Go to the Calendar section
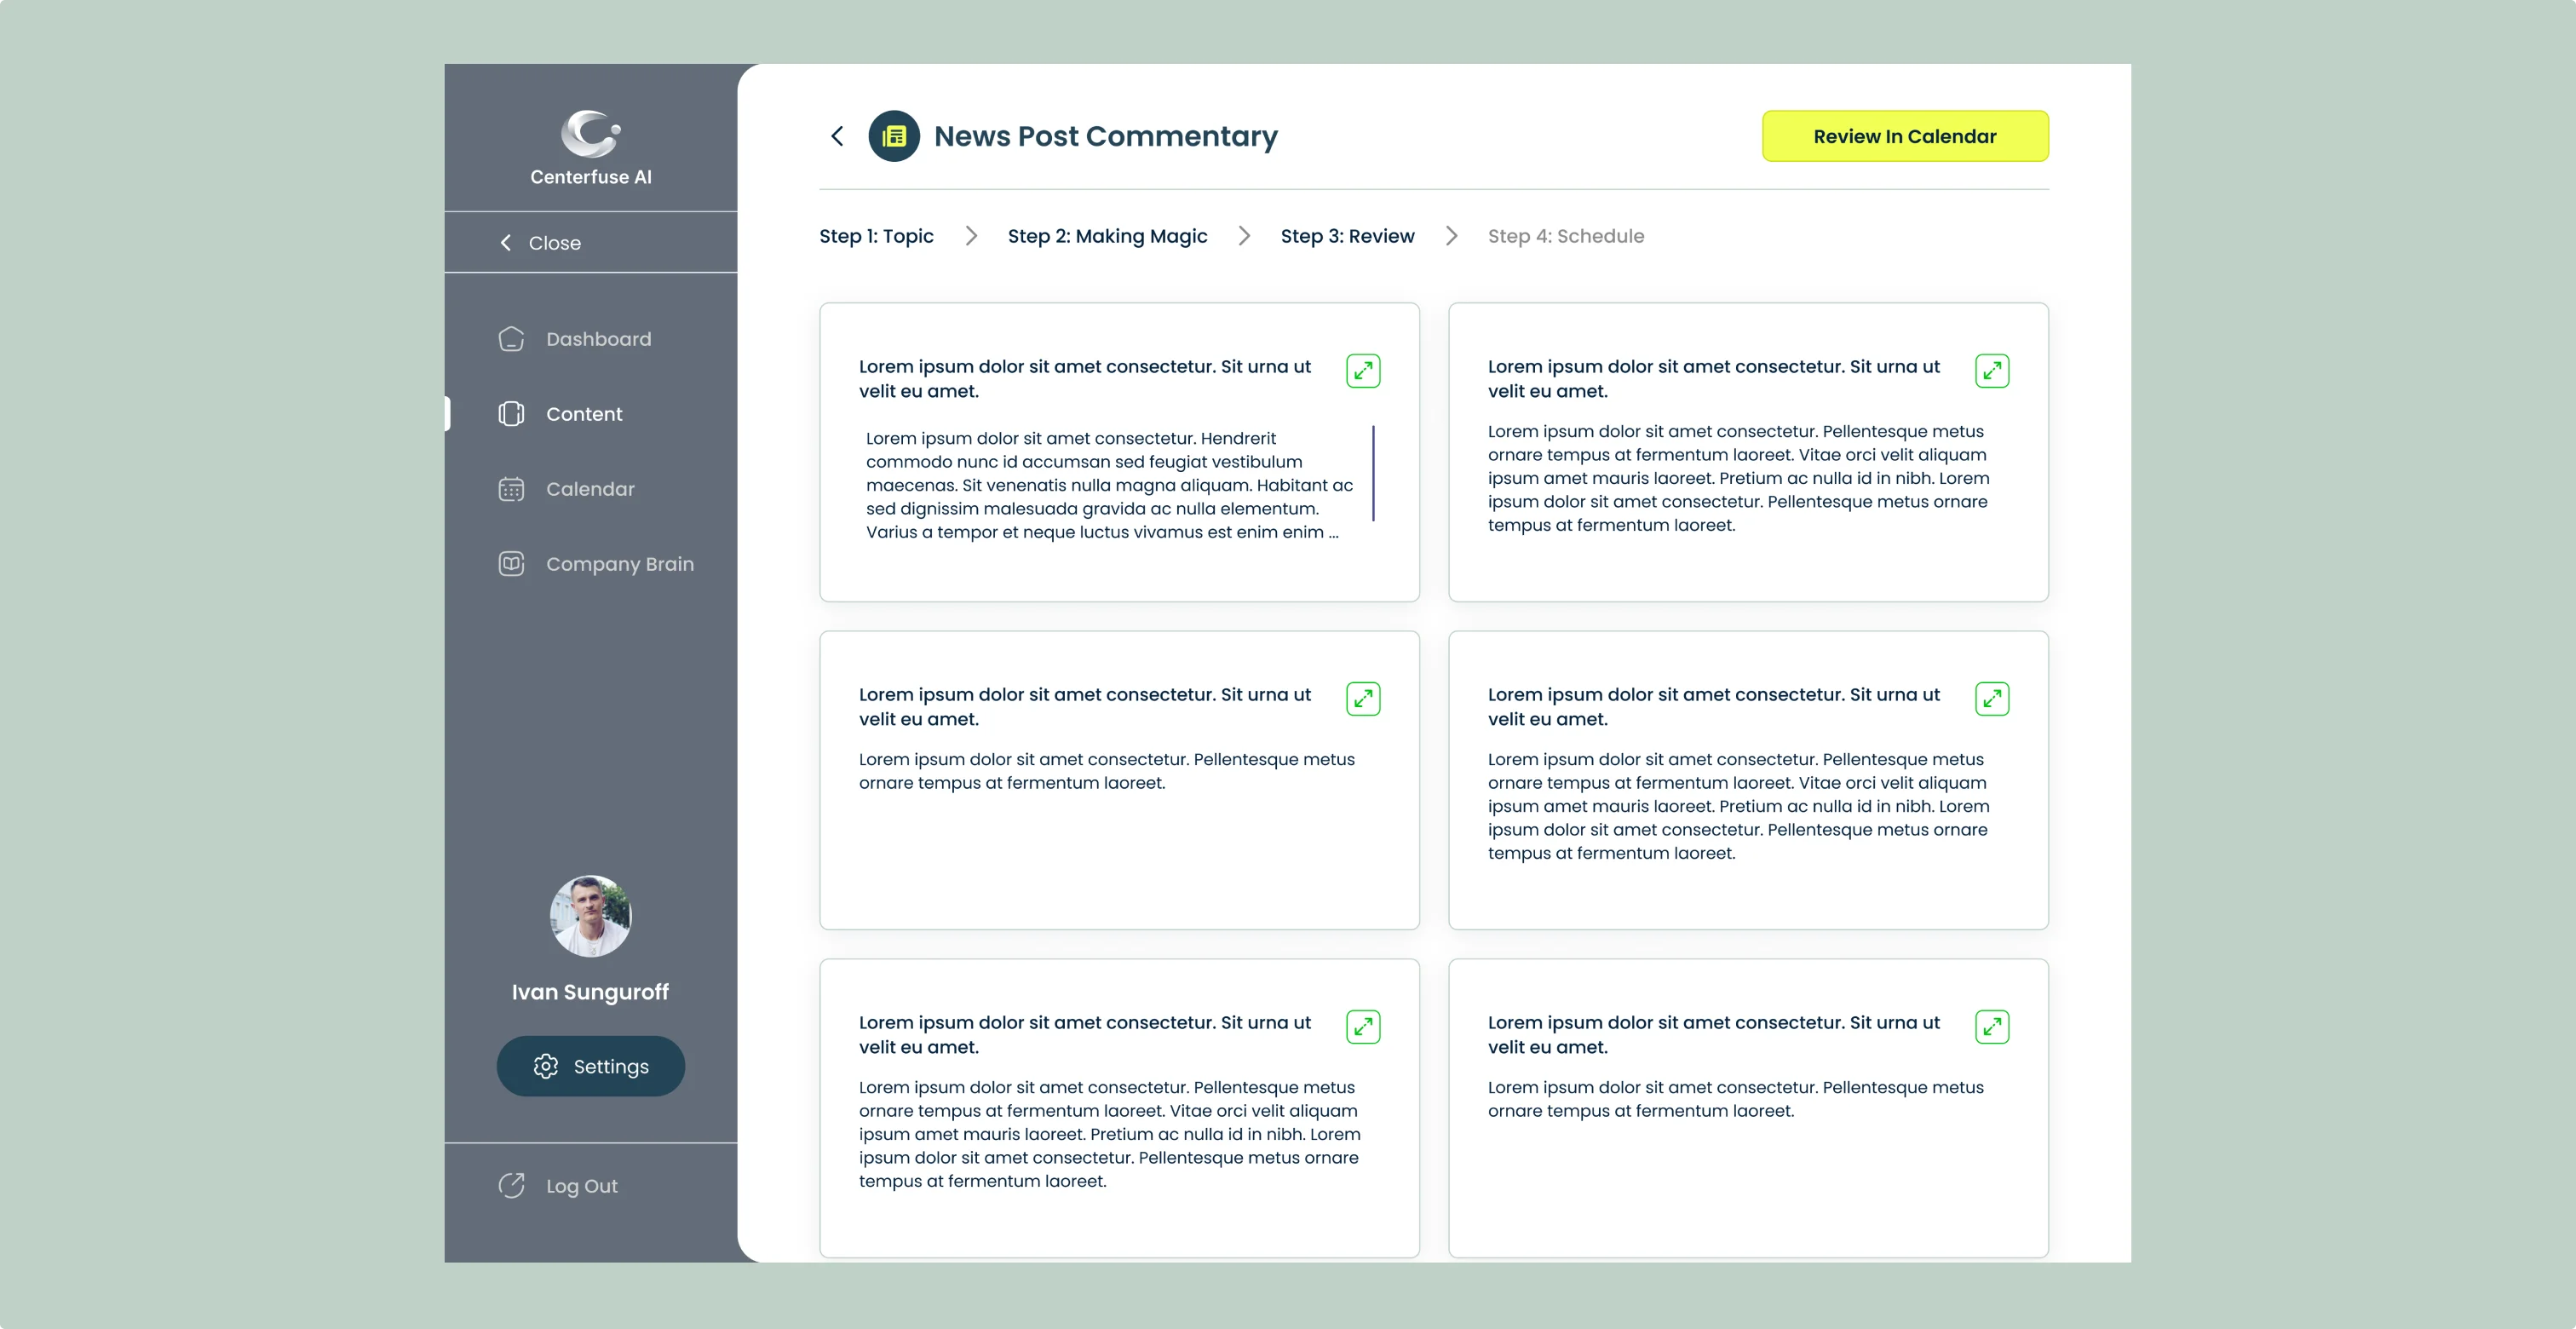This screenshot has width=2576, height=1329. point(589,489)
